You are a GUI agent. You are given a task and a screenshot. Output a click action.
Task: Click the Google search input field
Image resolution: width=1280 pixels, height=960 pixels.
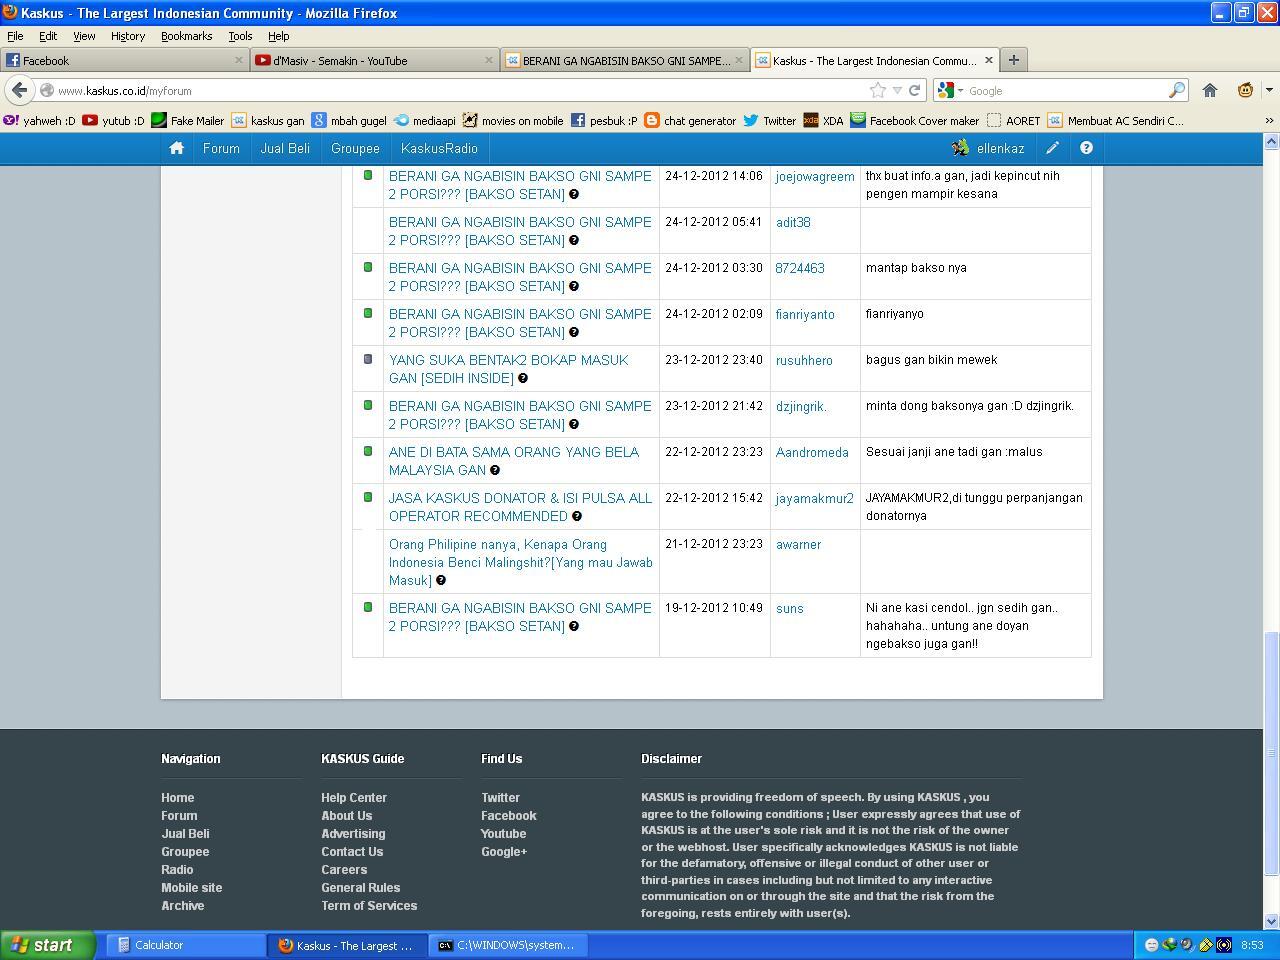(1065, 90)
